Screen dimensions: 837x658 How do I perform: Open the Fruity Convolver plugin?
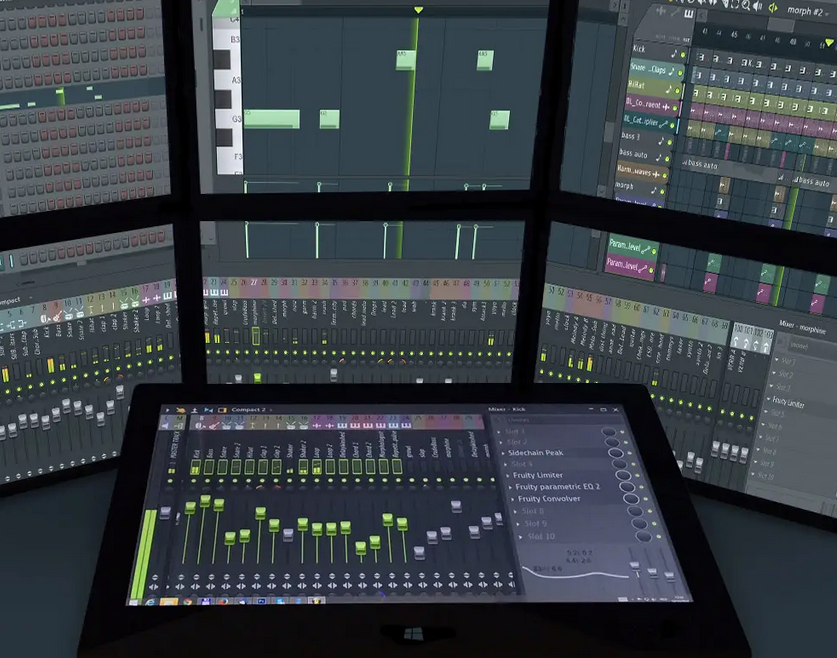pyautogui.click(x=549, y=499)
